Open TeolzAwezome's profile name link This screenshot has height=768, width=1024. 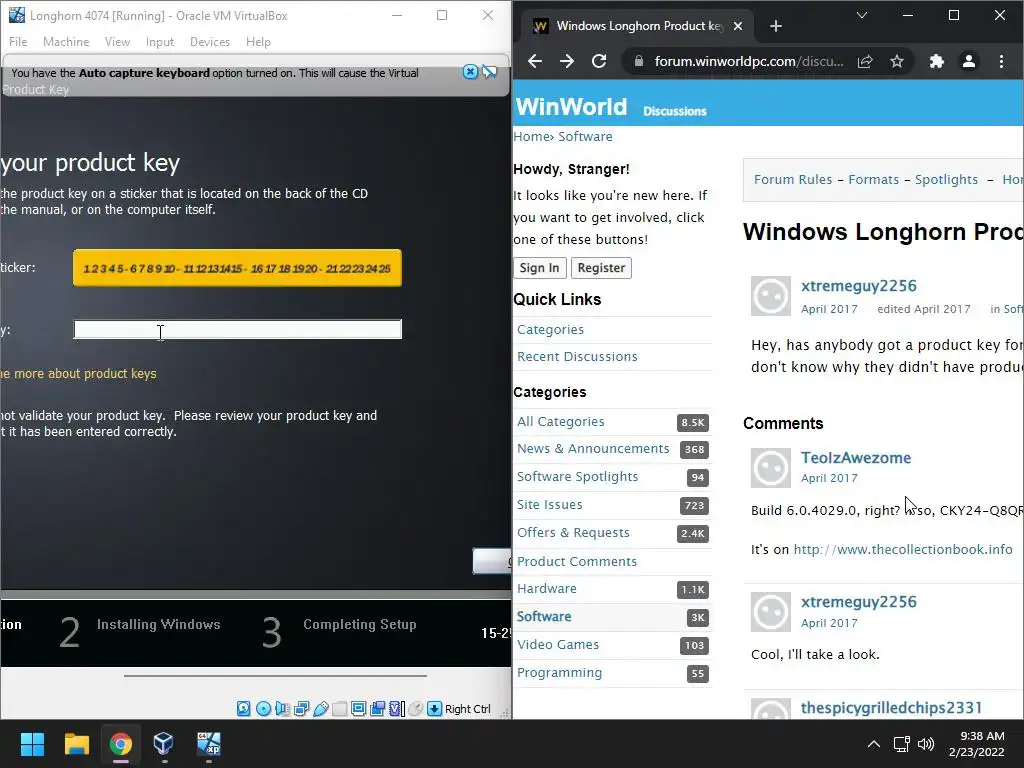[856, 458]
